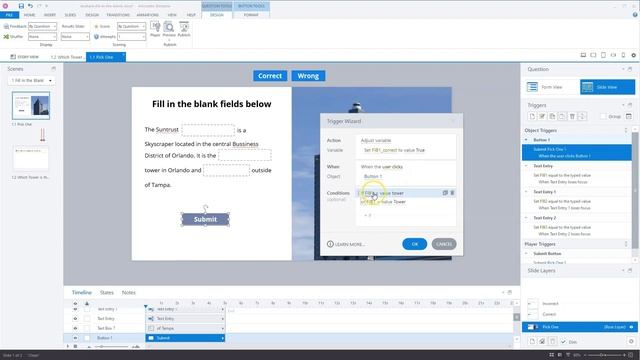Collapse the Button 1 trigger group

(x=526, y=140)
